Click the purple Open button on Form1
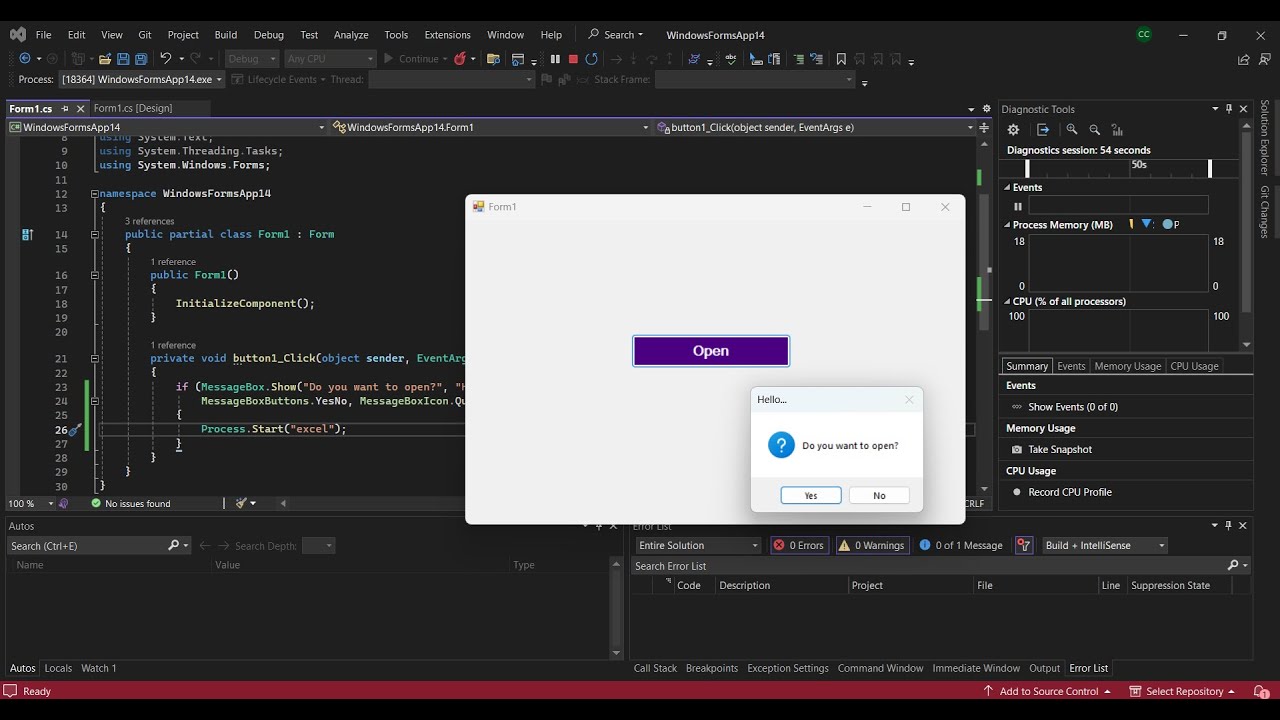Viewport: 1280px width, 720px height. tap(711, 351)
